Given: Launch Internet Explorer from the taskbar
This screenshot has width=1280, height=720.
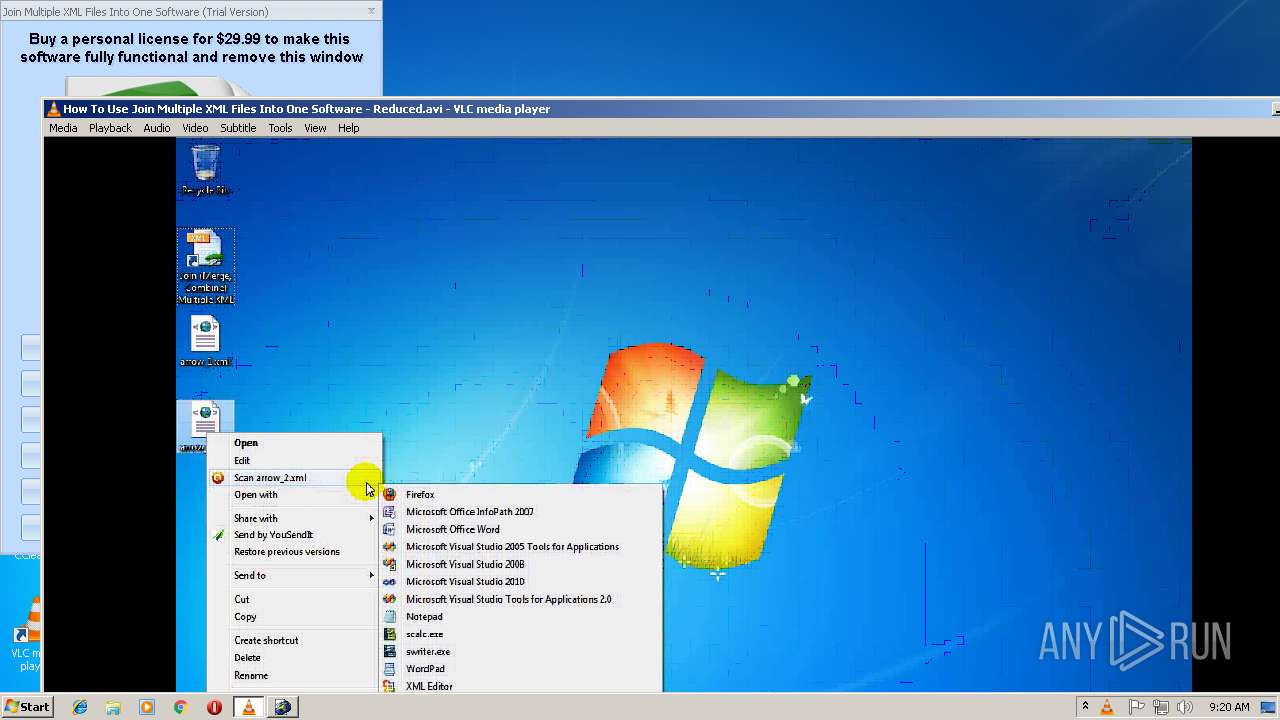Looking at the screenshot, I should click(x=80, y=707).
